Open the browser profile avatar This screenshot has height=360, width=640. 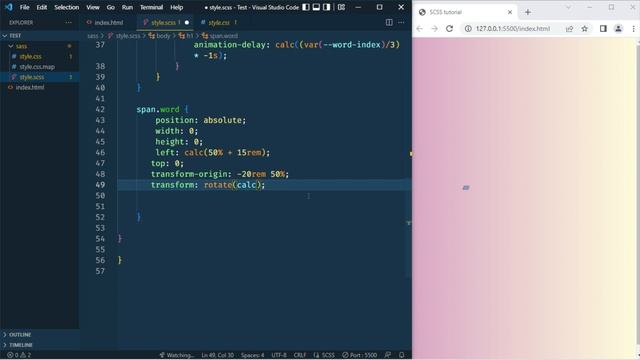click(618, 29)
